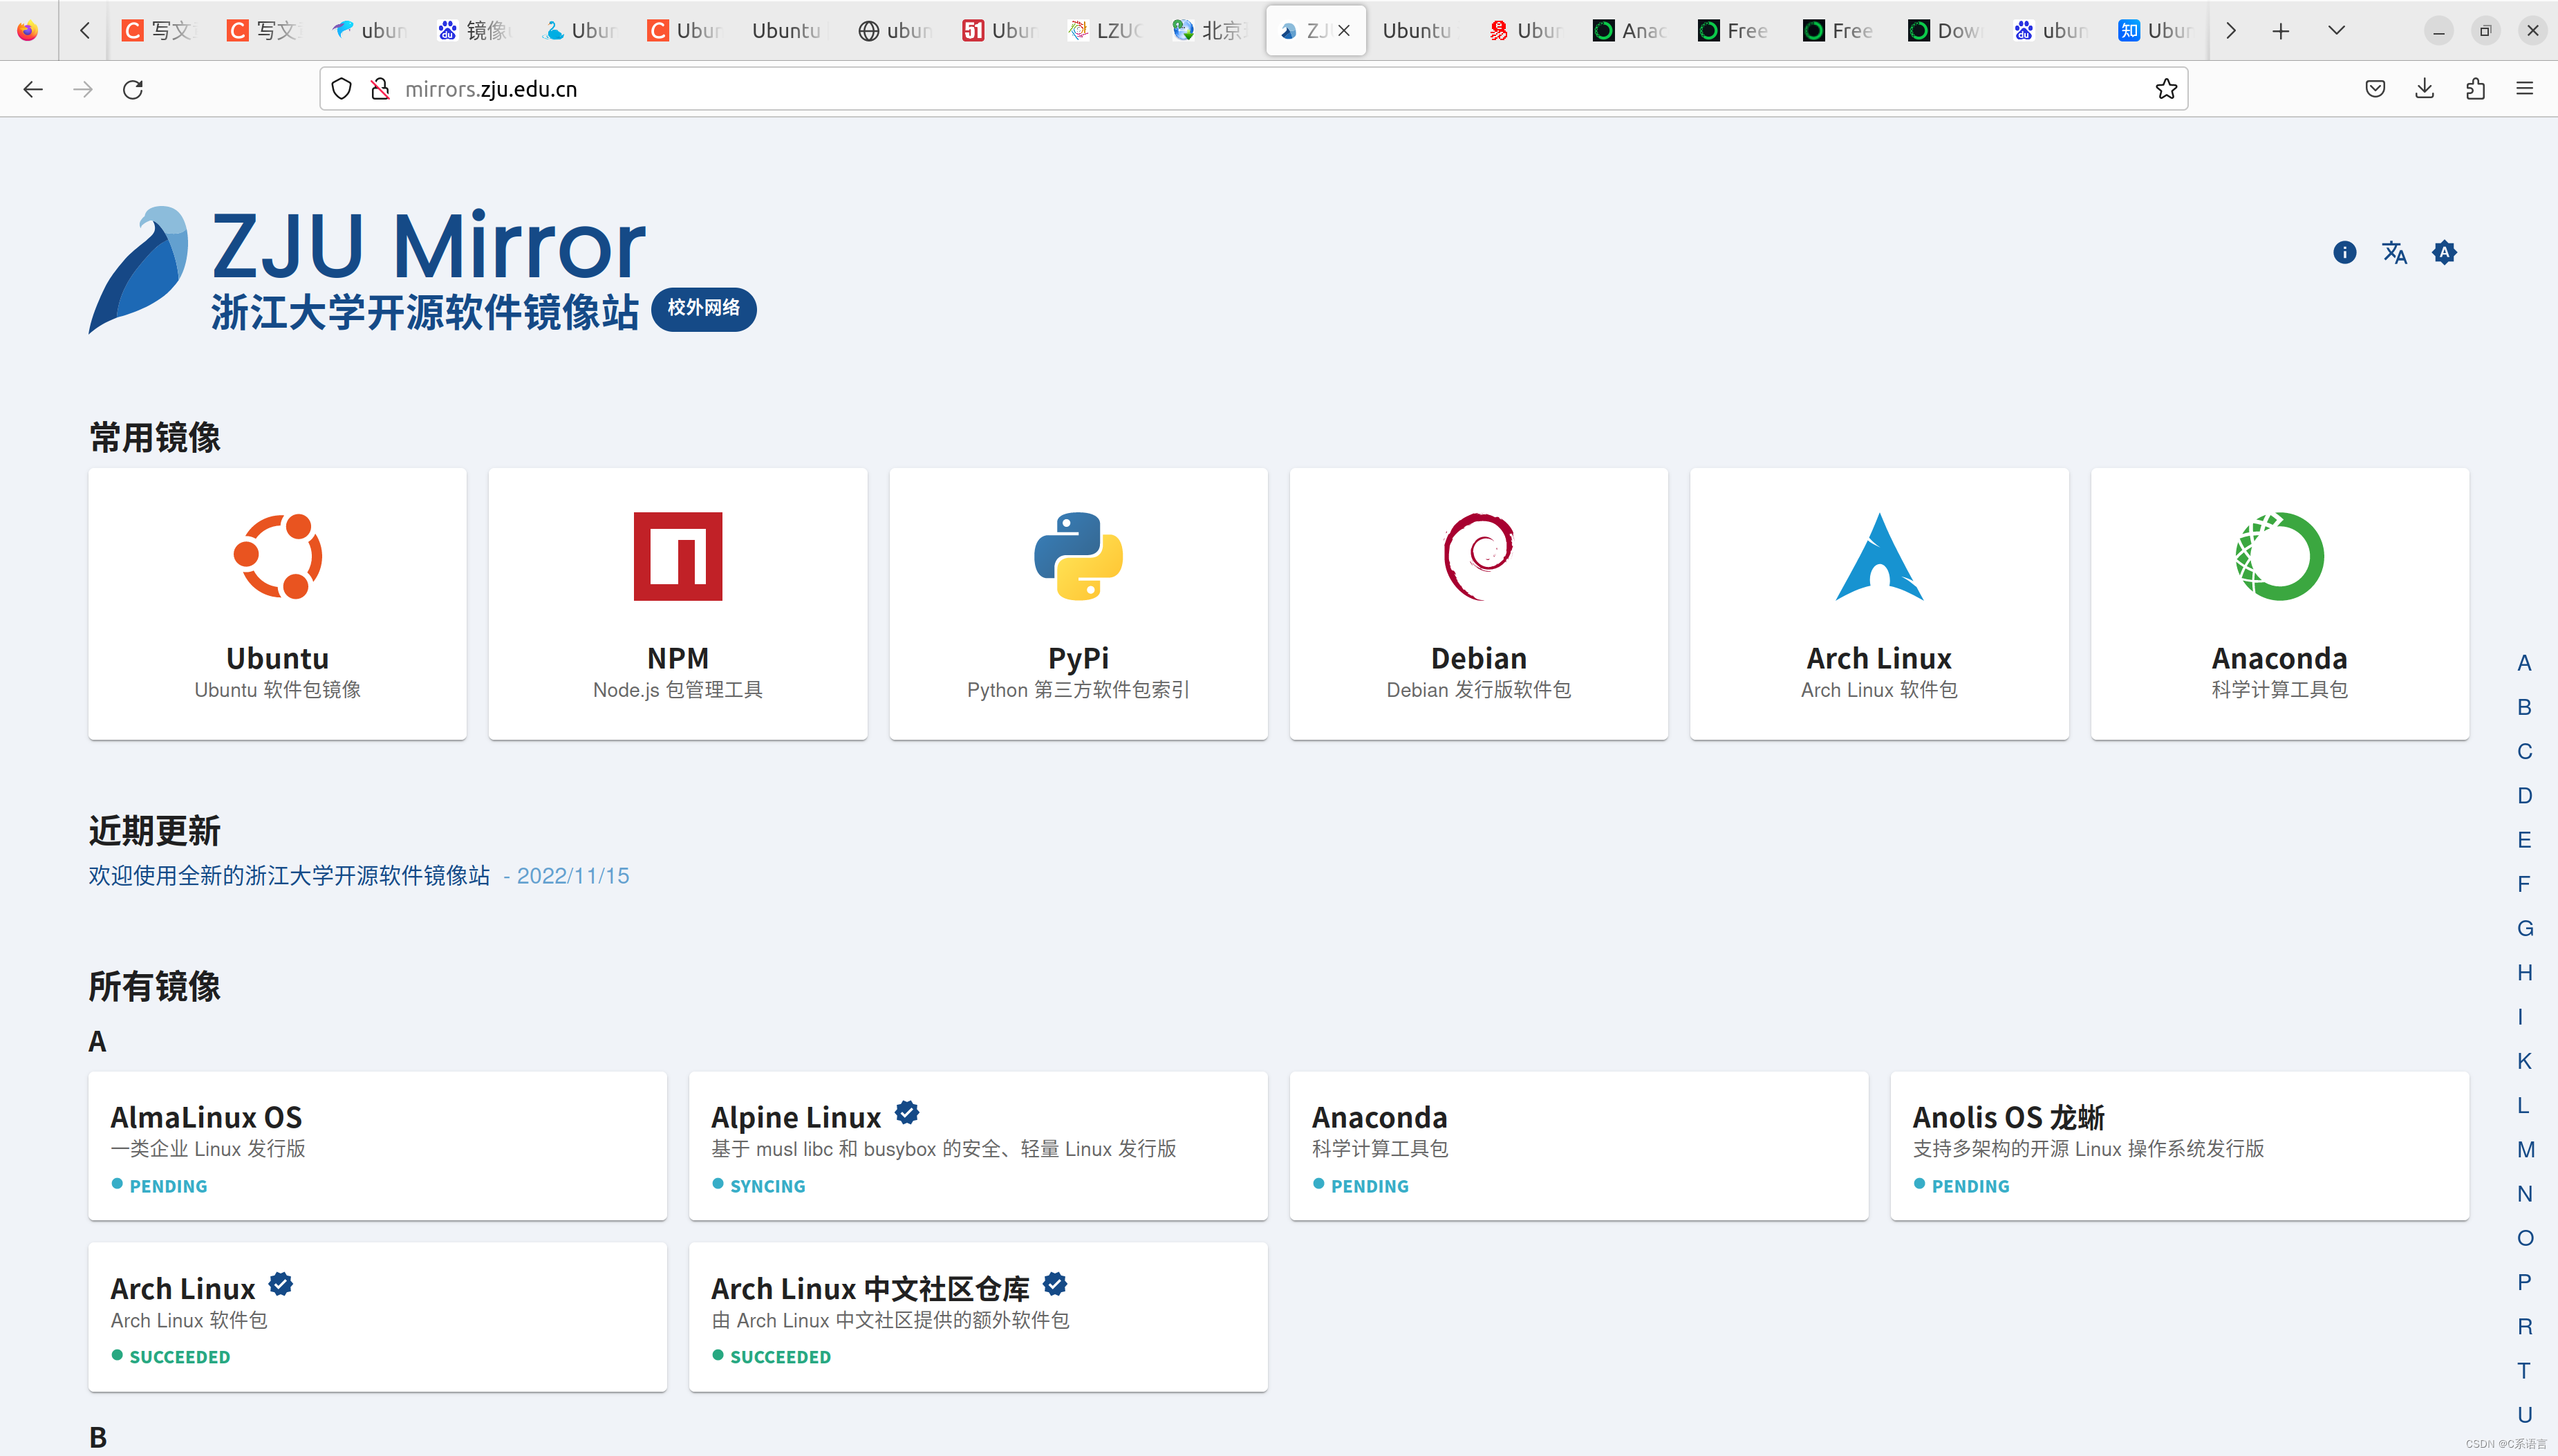This screenshot has height=1456, width=2558.
Task: Jump to letter T in alphabet index
Action: pyautogui.click(x=2524, y=1371)
